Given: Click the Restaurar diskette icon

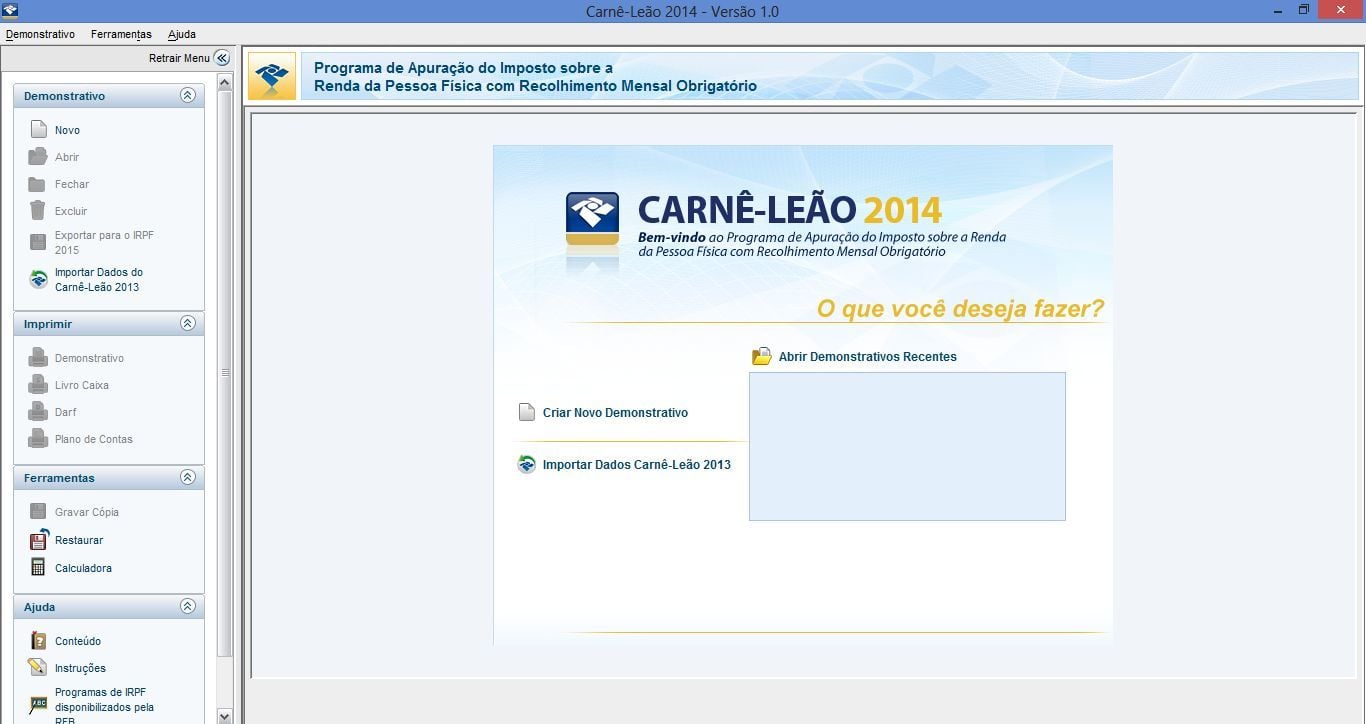Looking at the screenshot, I should pos(38,540).
